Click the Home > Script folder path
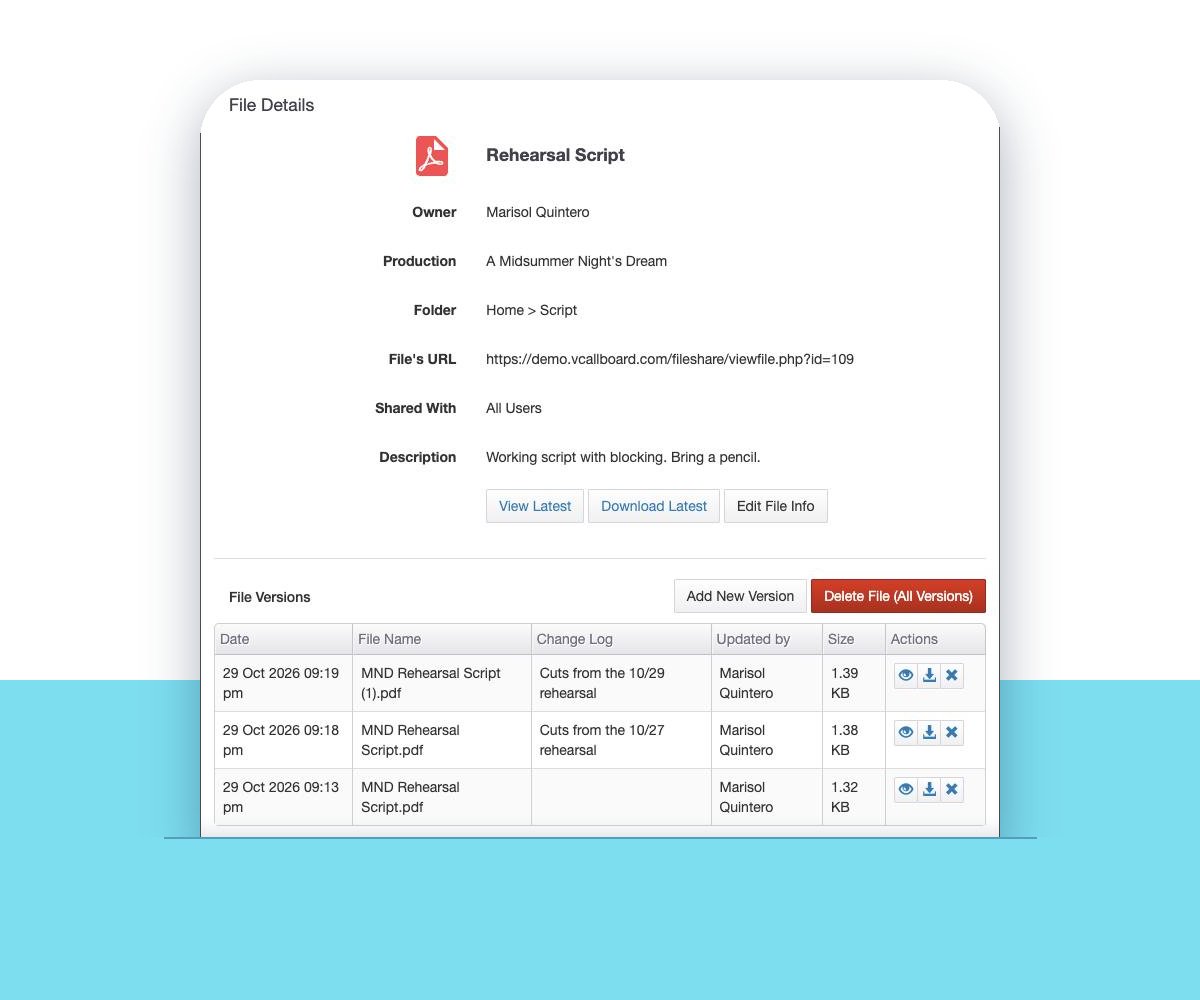The height and width of the screenshot is (1000, 1200). tap(531, 310)
